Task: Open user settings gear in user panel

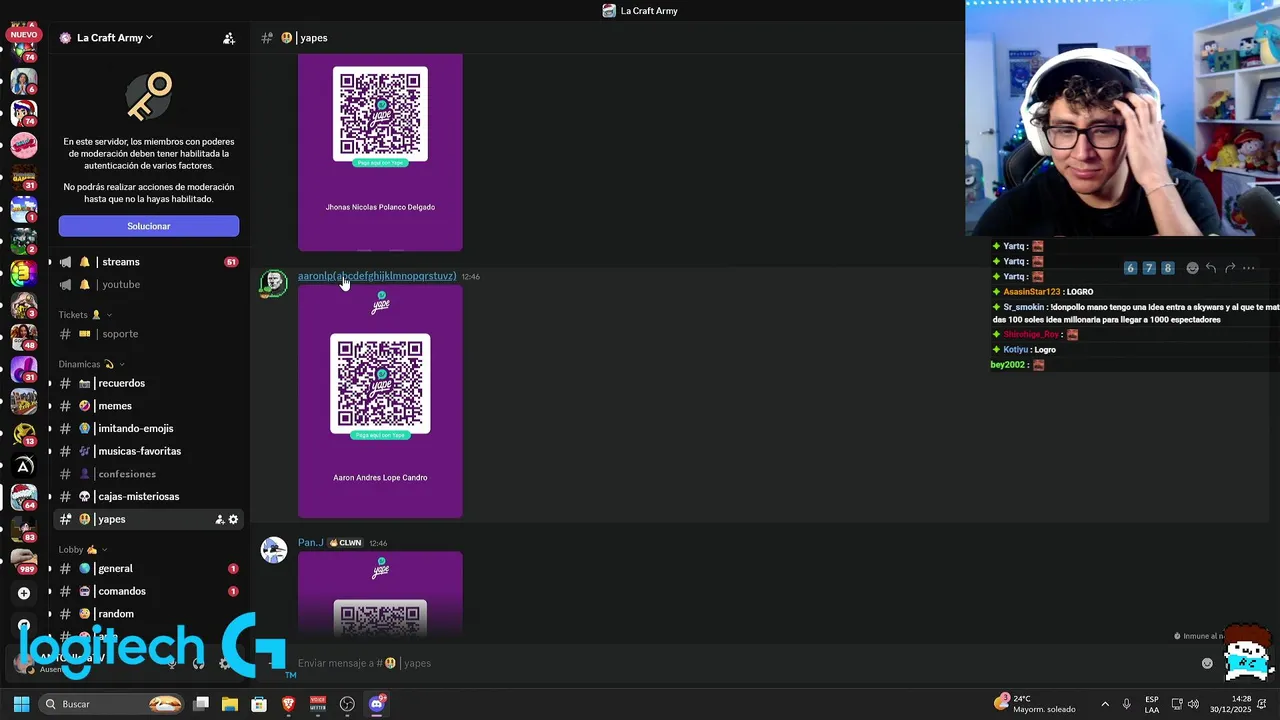Action: (224, 663)
